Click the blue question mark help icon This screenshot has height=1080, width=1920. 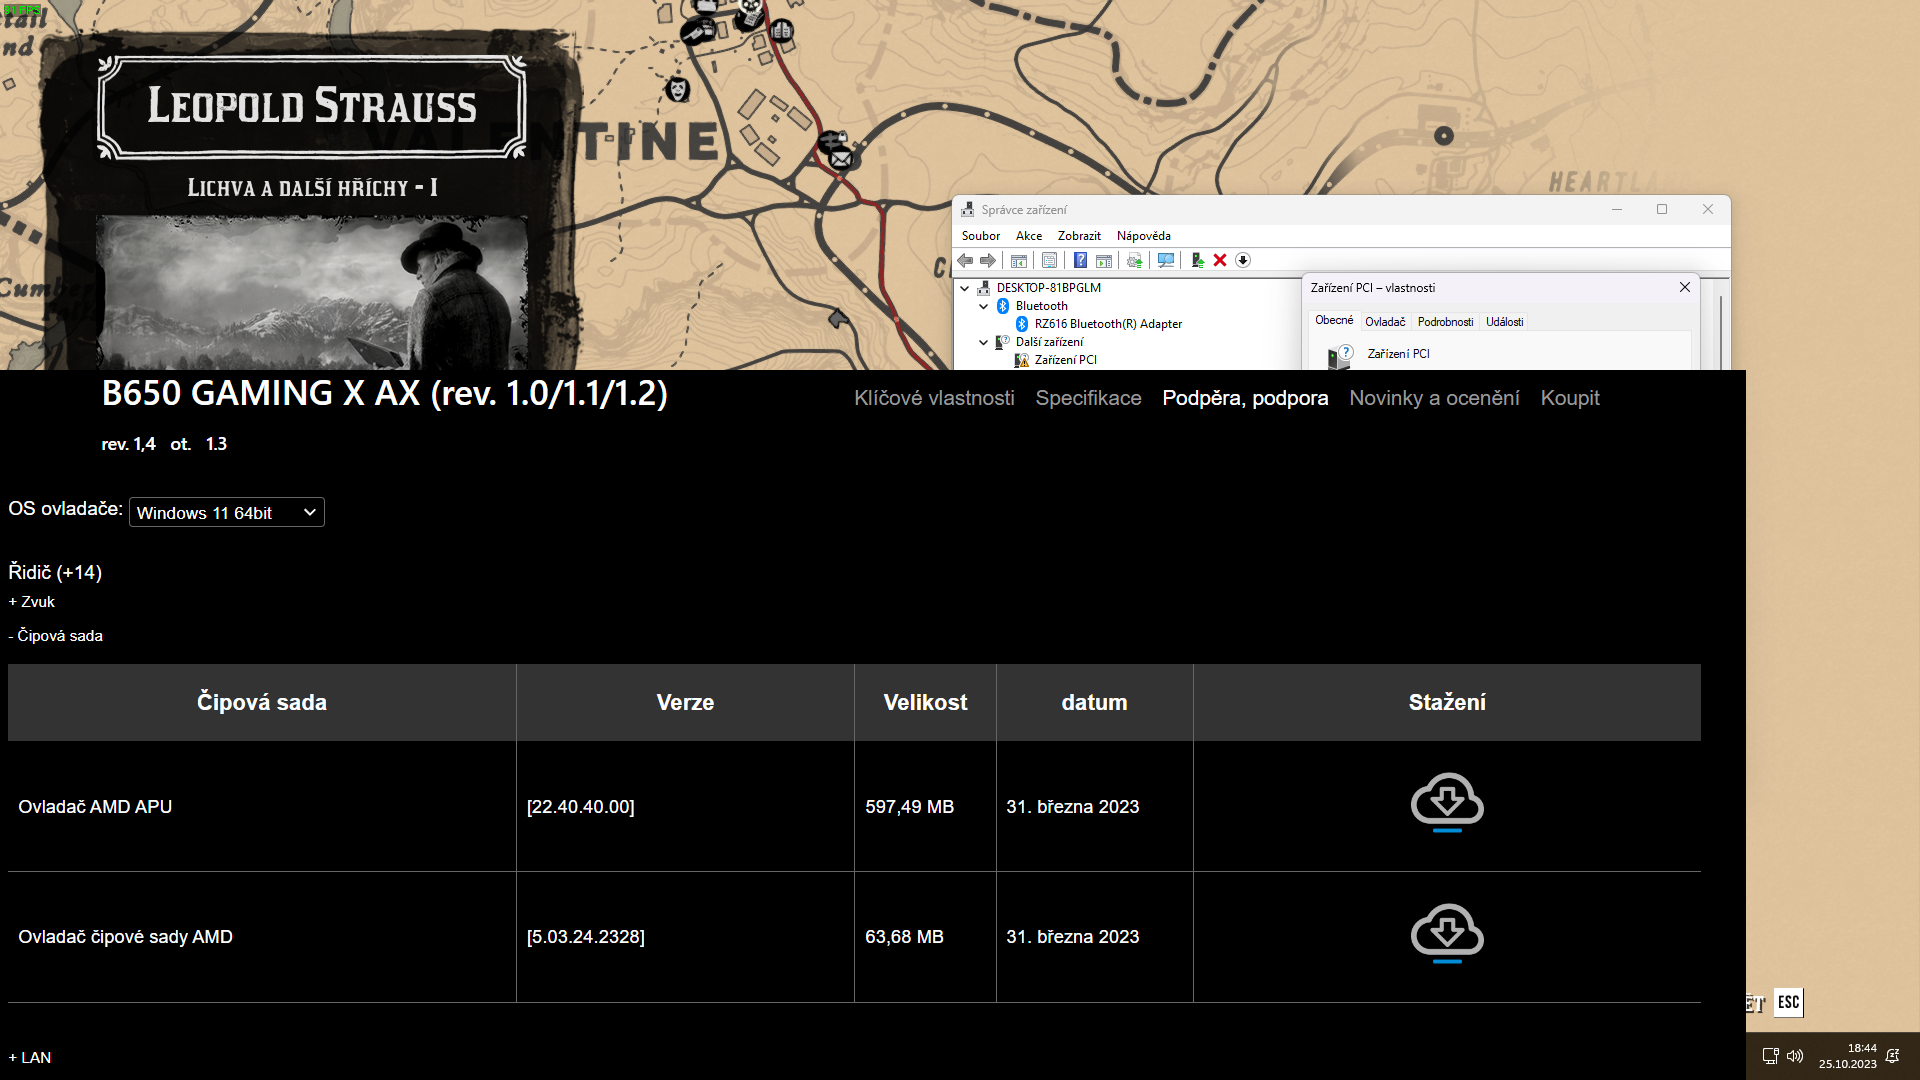click(1080, 260)
